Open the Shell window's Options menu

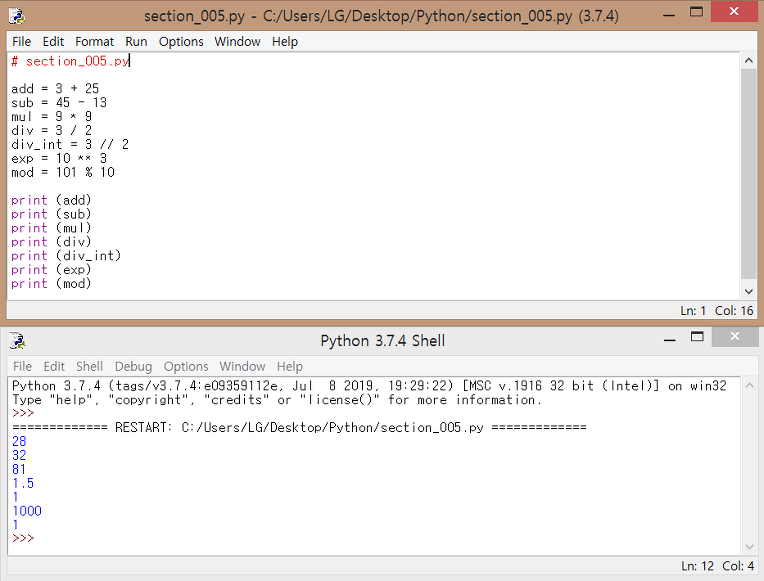pos(186,366)
